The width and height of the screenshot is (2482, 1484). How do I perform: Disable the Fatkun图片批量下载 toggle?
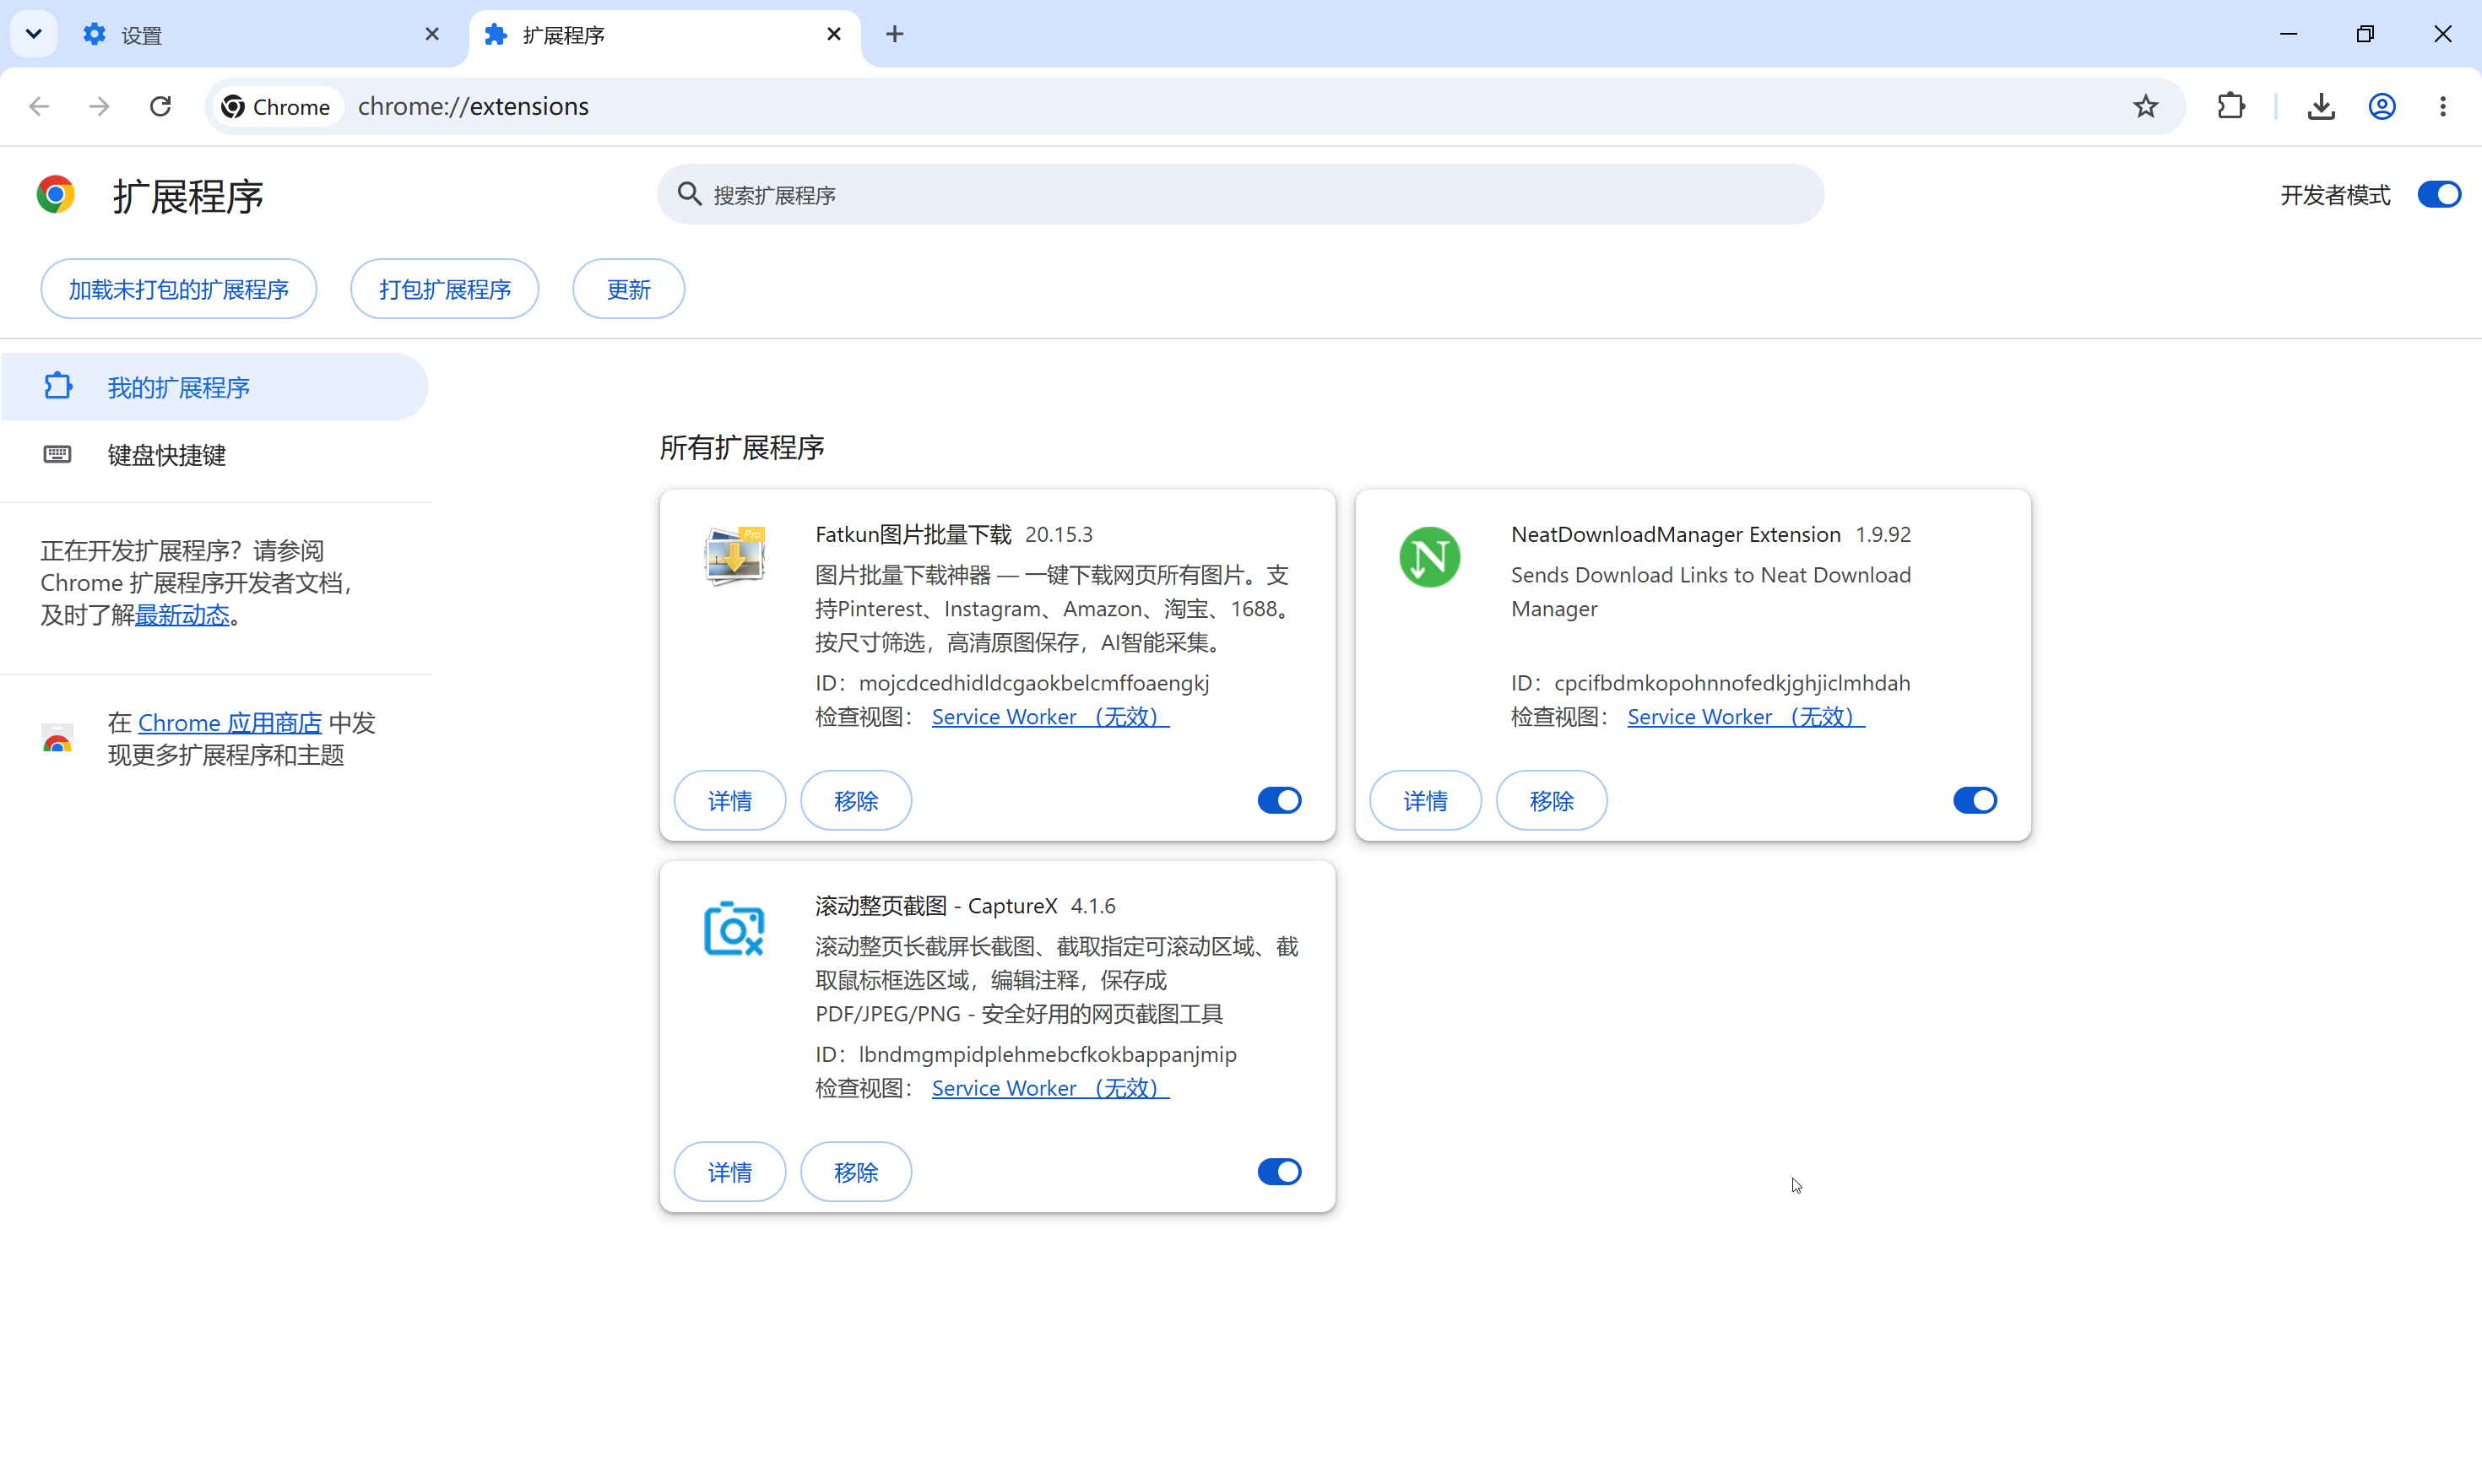tap(1279, 800)
